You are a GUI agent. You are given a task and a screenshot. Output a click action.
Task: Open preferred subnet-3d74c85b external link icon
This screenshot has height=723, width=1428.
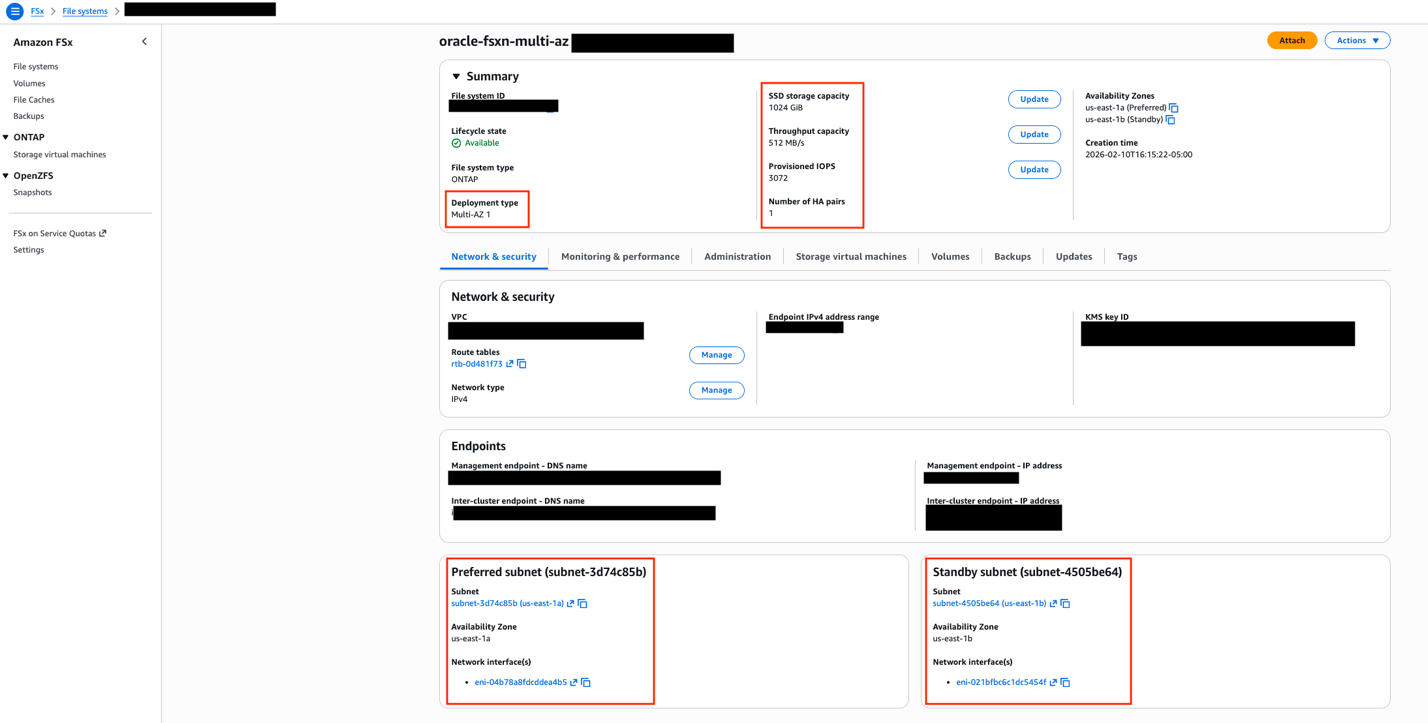(571, 604)
